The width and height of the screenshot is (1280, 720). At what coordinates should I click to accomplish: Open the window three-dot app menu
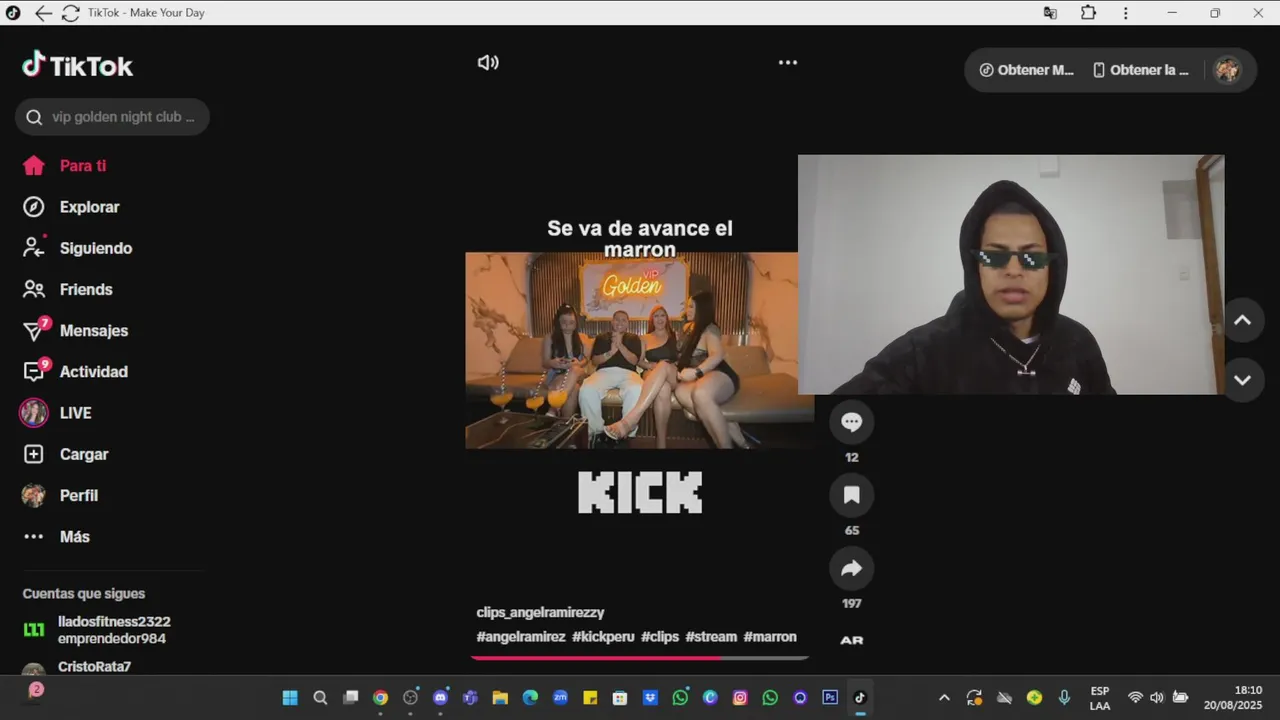coord(1126,13)
